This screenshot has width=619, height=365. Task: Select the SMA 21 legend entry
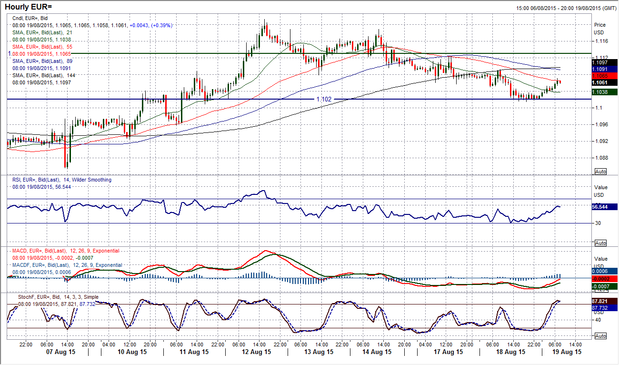42,32
